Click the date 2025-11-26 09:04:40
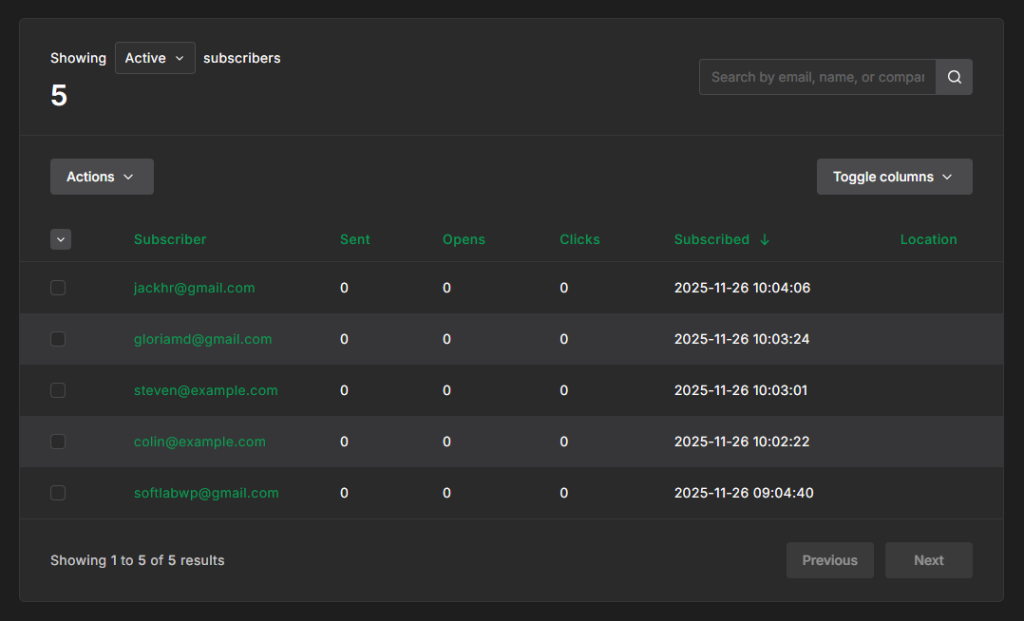This screenshot has width=1024, height=621. pyautogui.click(x=744, y=493)
